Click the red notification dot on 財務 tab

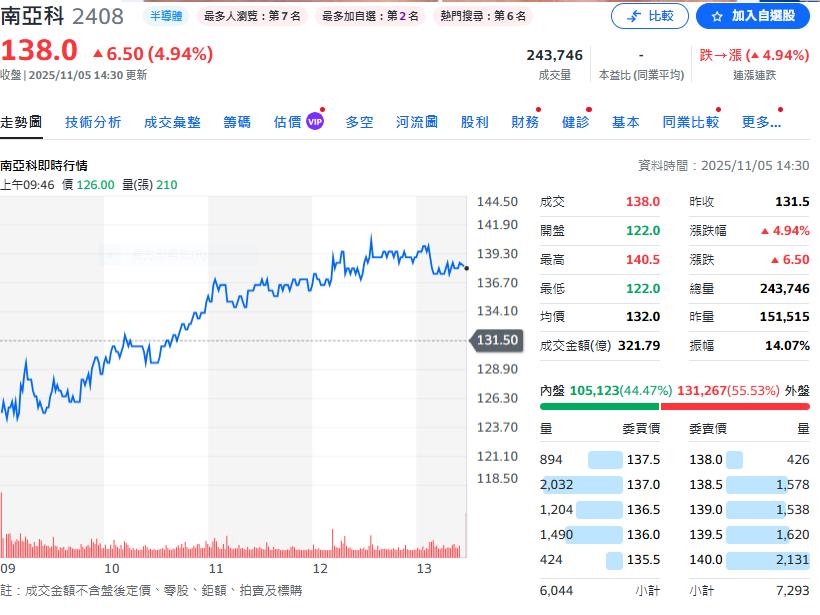coord(540,110)
